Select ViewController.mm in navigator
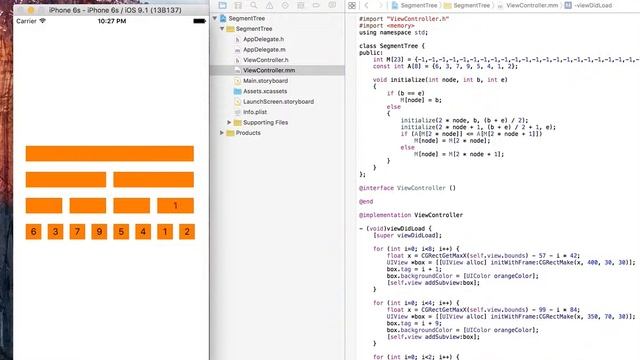Image resolution: width=640 pixels, height=360 pixels. (x=277, y=70)
